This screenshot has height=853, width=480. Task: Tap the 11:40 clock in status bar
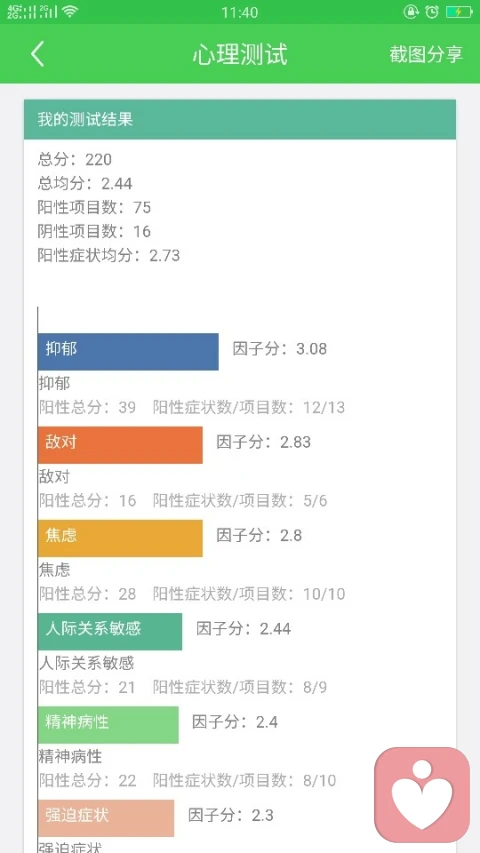[239, 12]
